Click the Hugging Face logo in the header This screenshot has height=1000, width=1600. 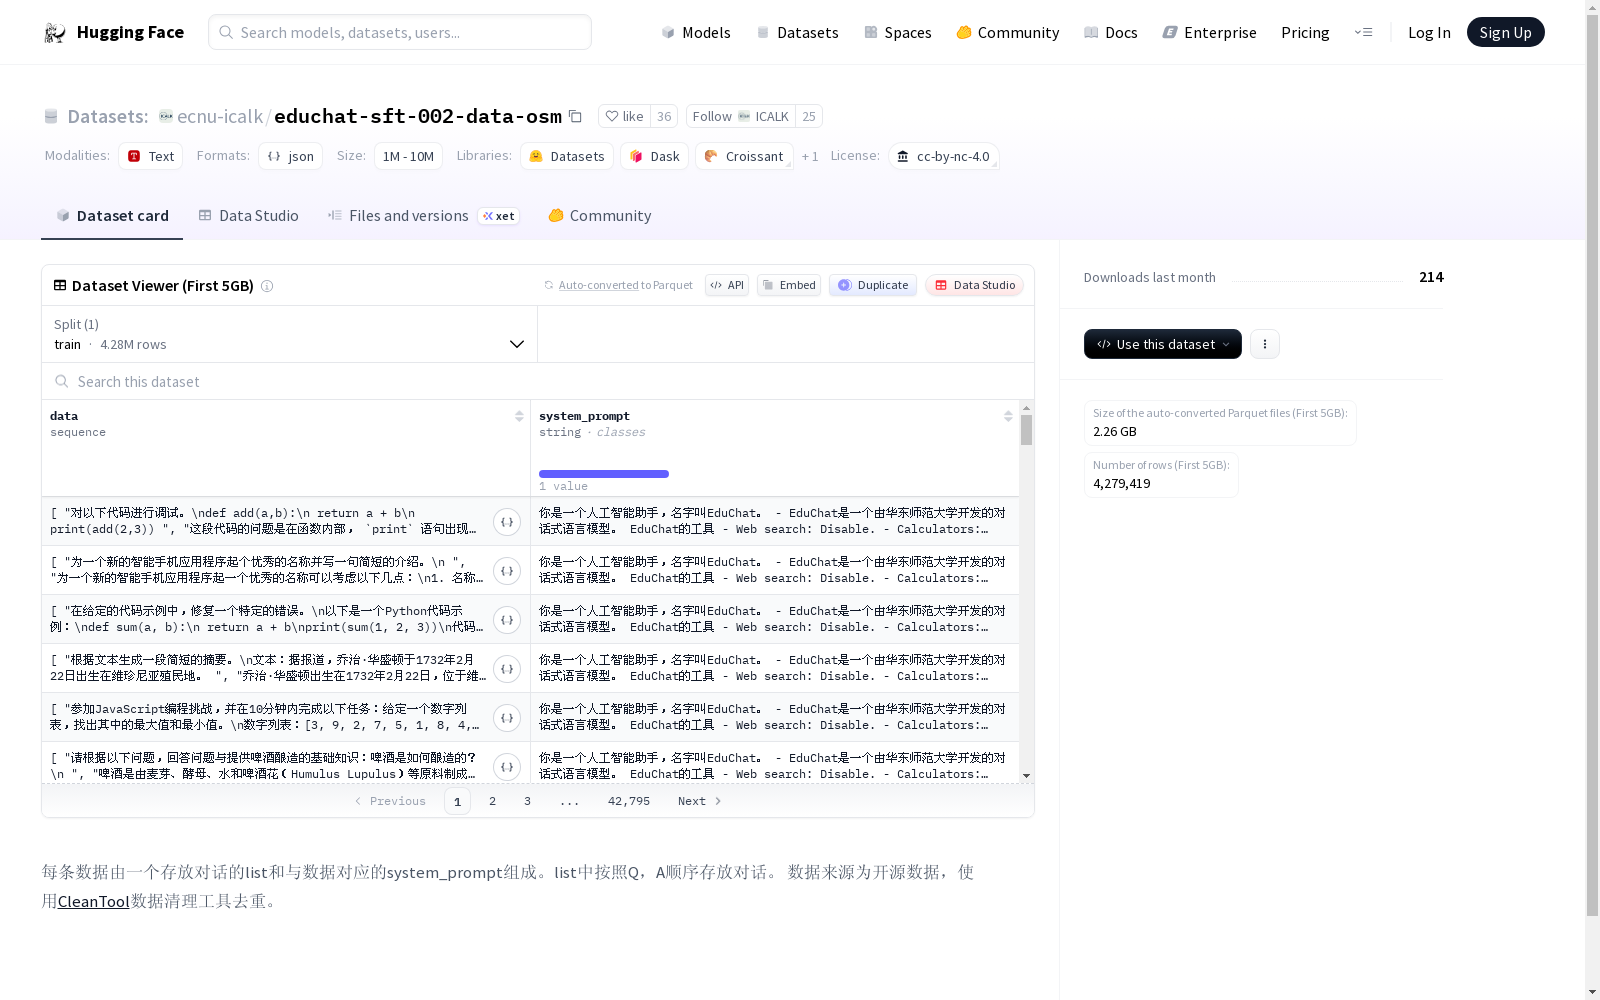coord(55,31)
